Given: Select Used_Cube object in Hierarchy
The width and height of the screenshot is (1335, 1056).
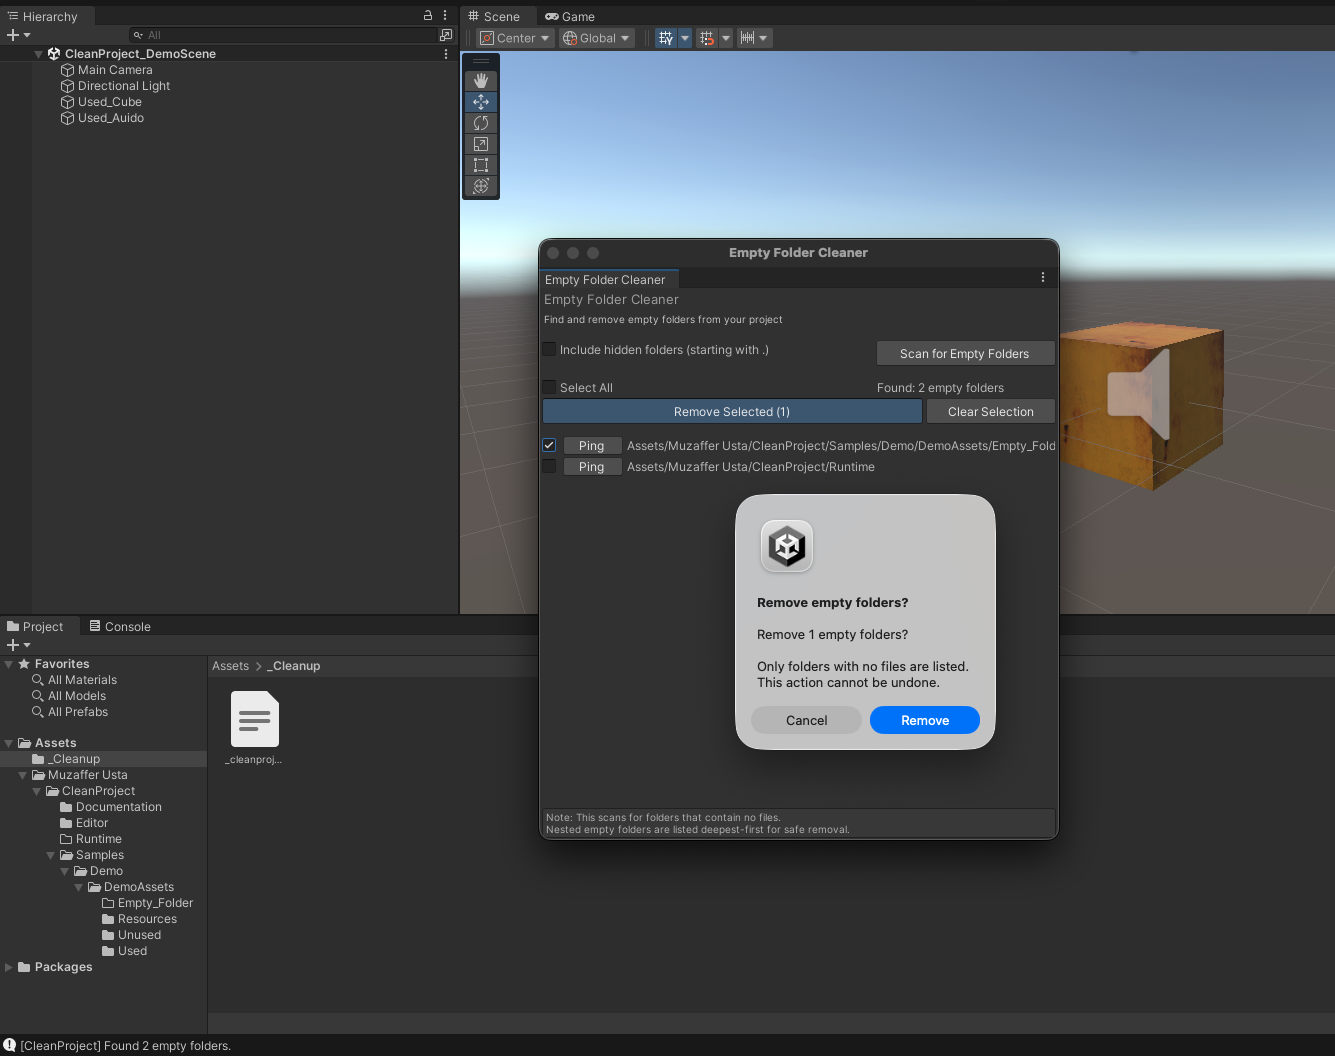Looking at the screenshot, I should click(110, 102).
